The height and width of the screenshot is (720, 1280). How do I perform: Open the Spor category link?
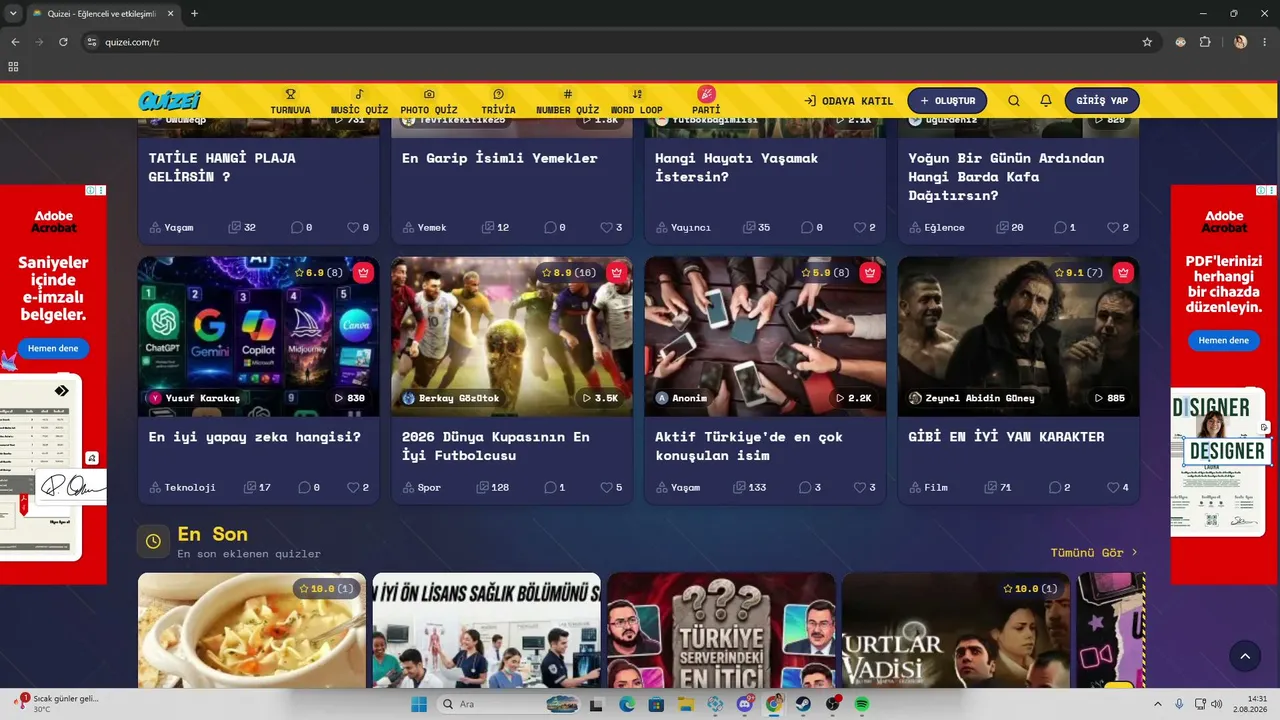coord(422,488)
